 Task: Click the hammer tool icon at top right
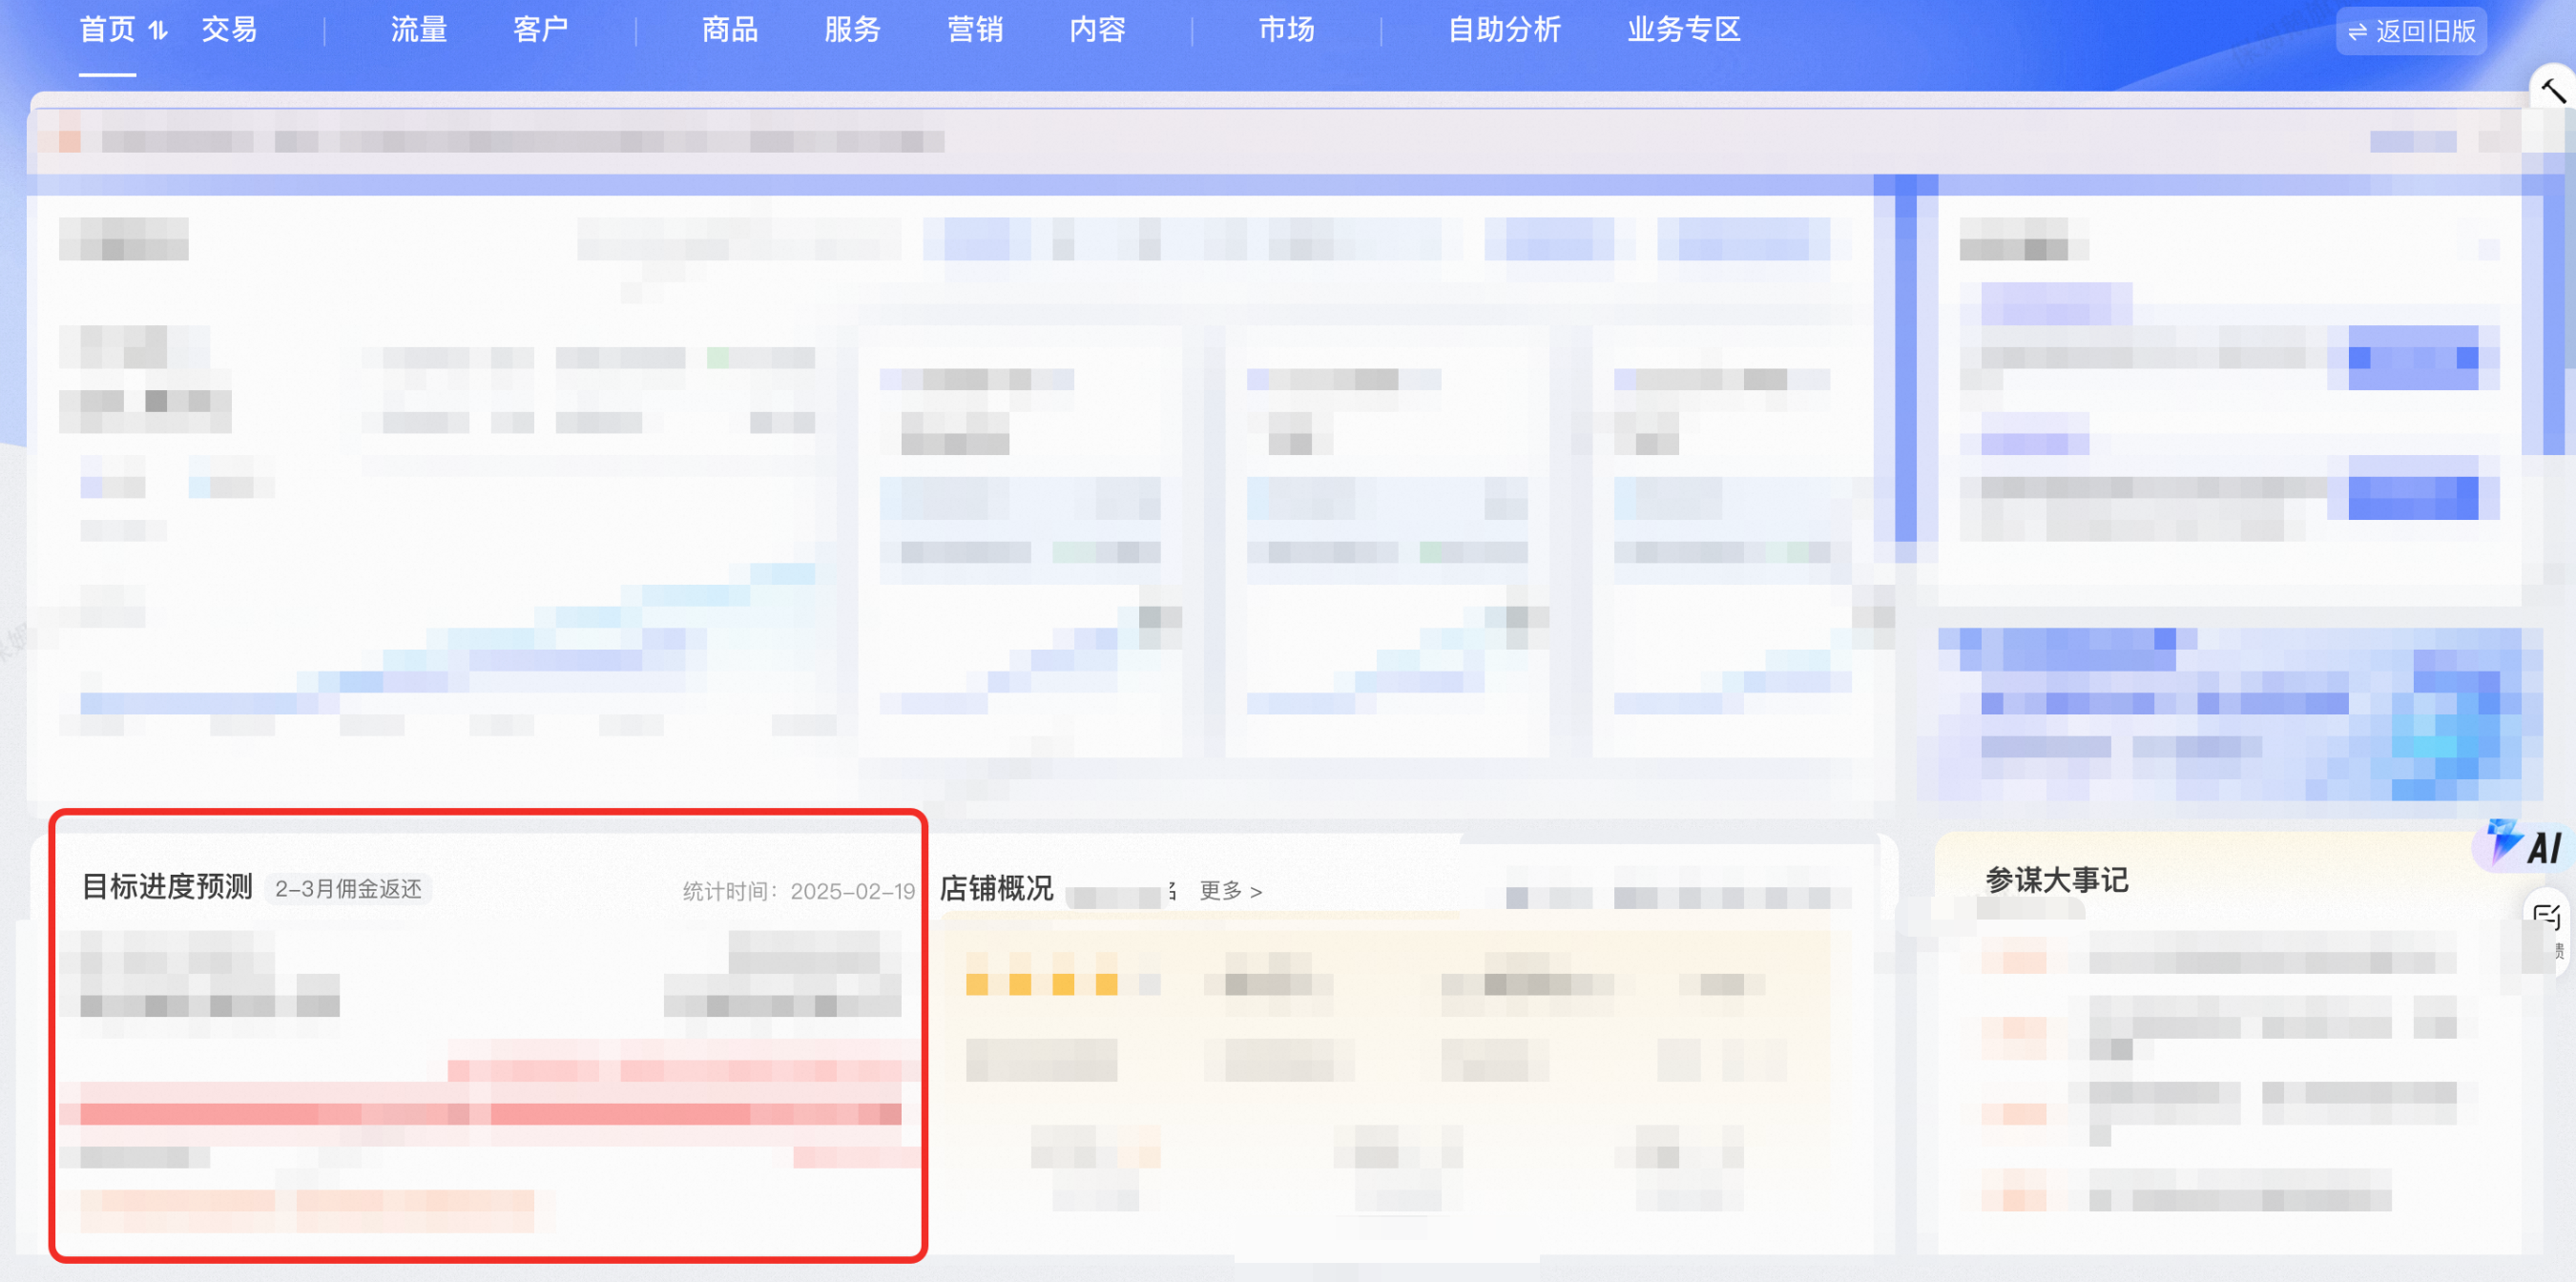click(x=2553, y=91)
